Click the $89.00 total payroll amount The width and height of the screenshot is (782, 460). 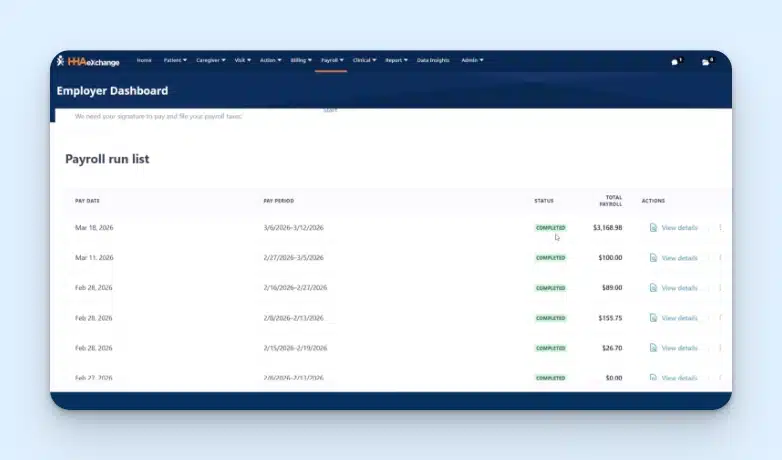pyautogui.click(x=612, y=288)
